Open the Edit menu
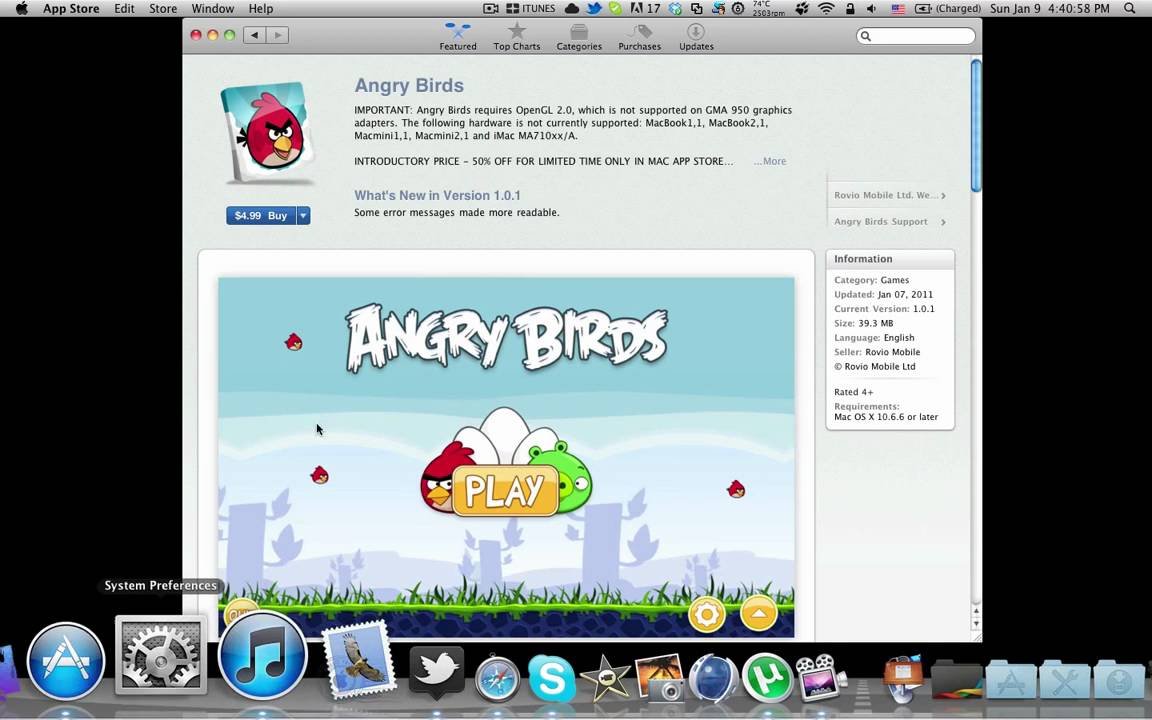1152x720 pixels. click(x=124, y=9)
